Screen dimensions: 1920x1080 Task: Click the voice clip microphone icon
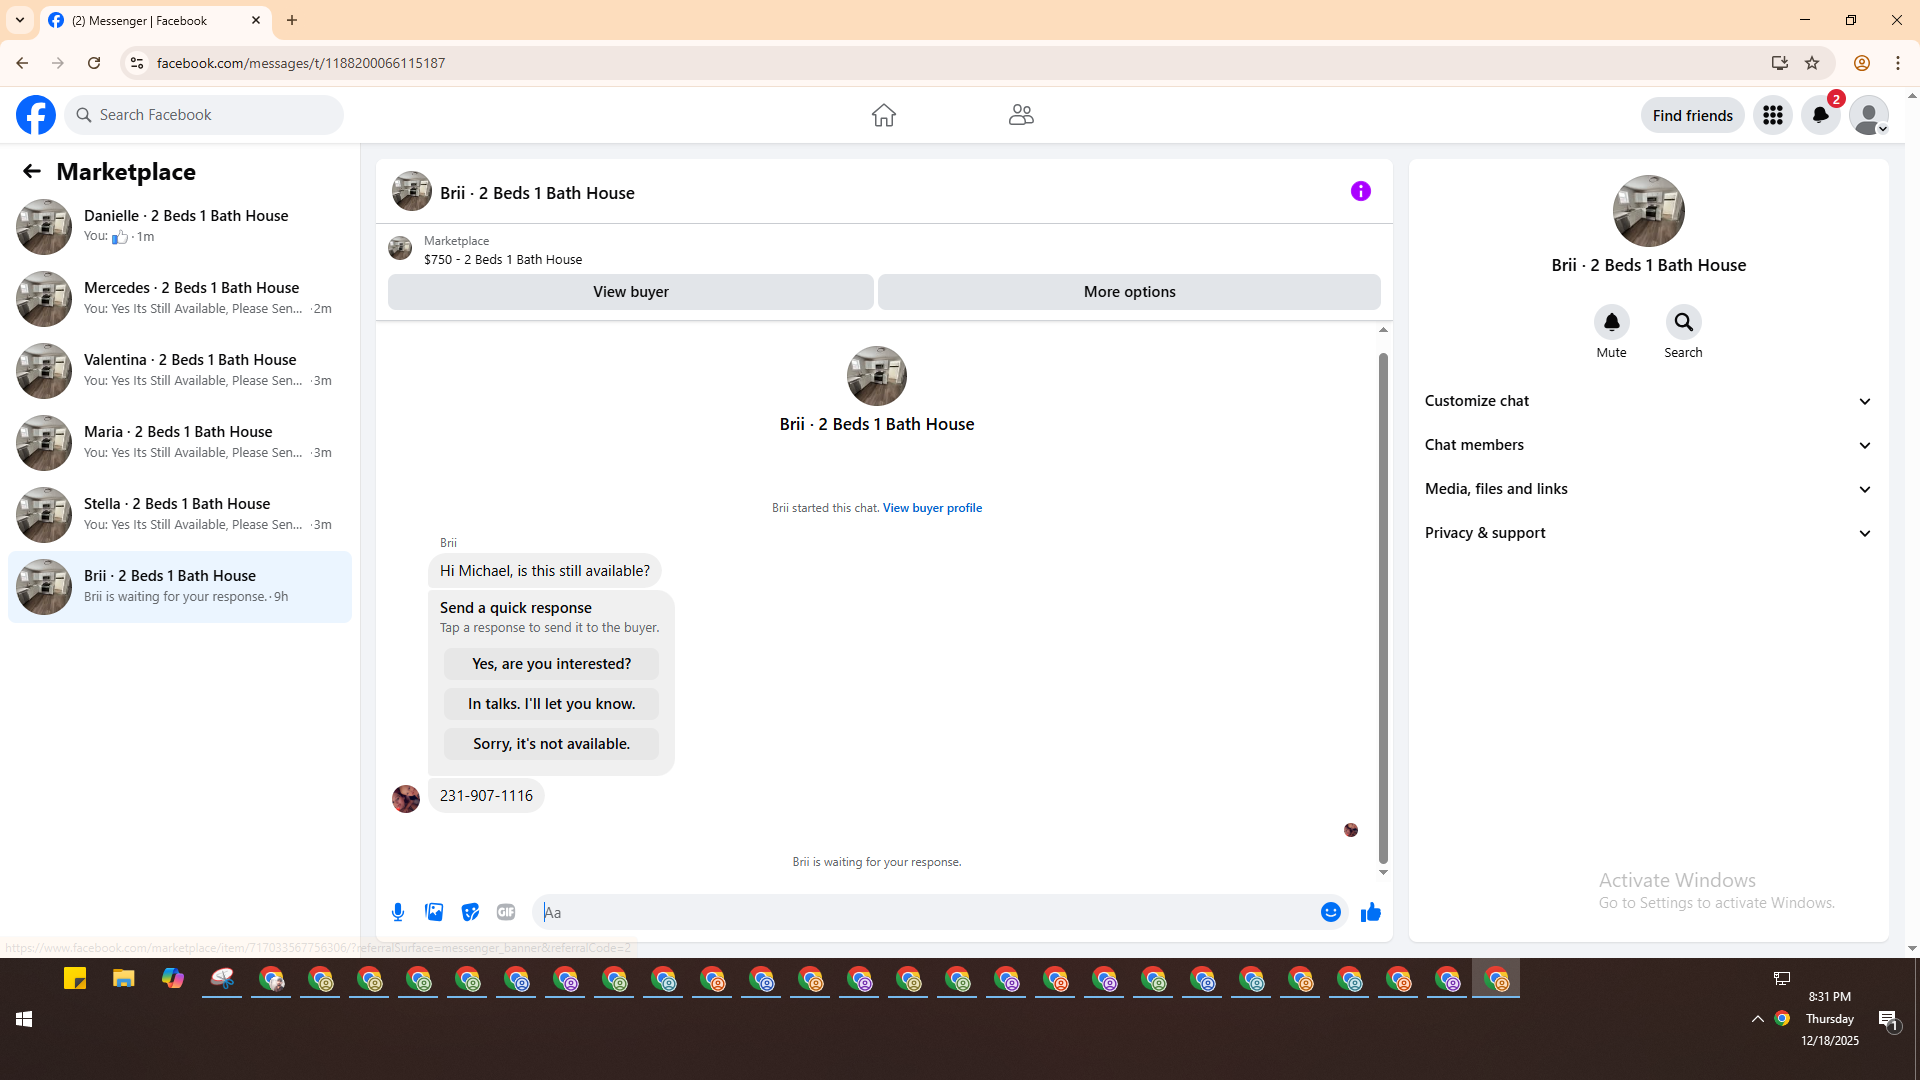[398, 912]
